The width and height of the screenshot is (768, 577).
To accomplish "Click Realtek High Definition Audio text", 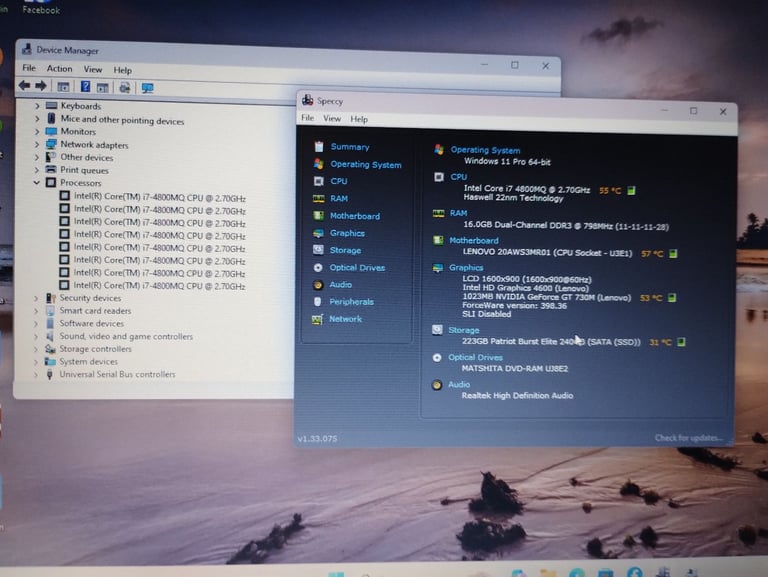I will (517, 395).
